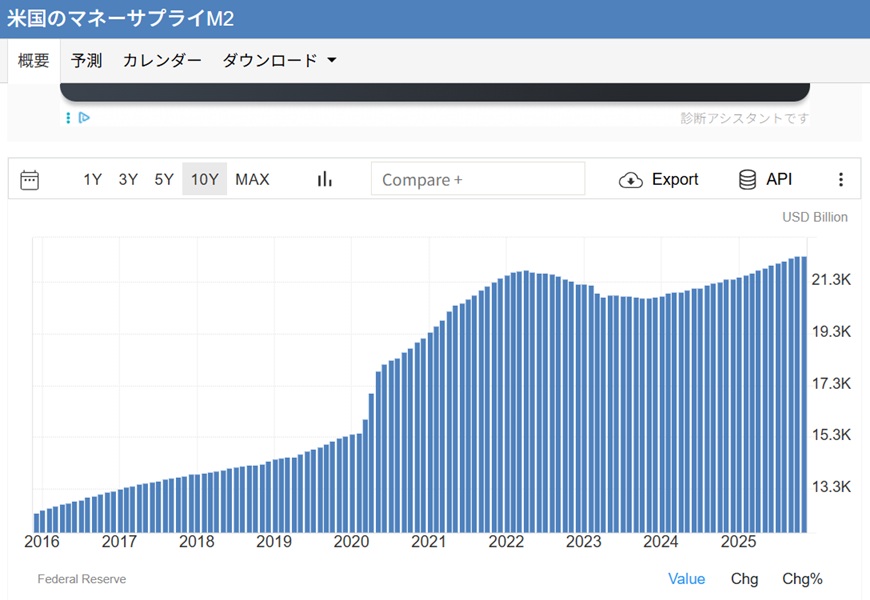The width and height of the screenshot is (870, 600).
Task: Open the 予測 tab
Action: [86, 61]
